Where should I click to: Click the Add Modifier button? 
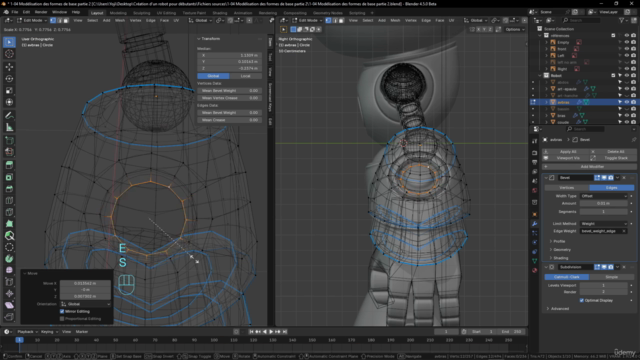click(x=589, y=167)
